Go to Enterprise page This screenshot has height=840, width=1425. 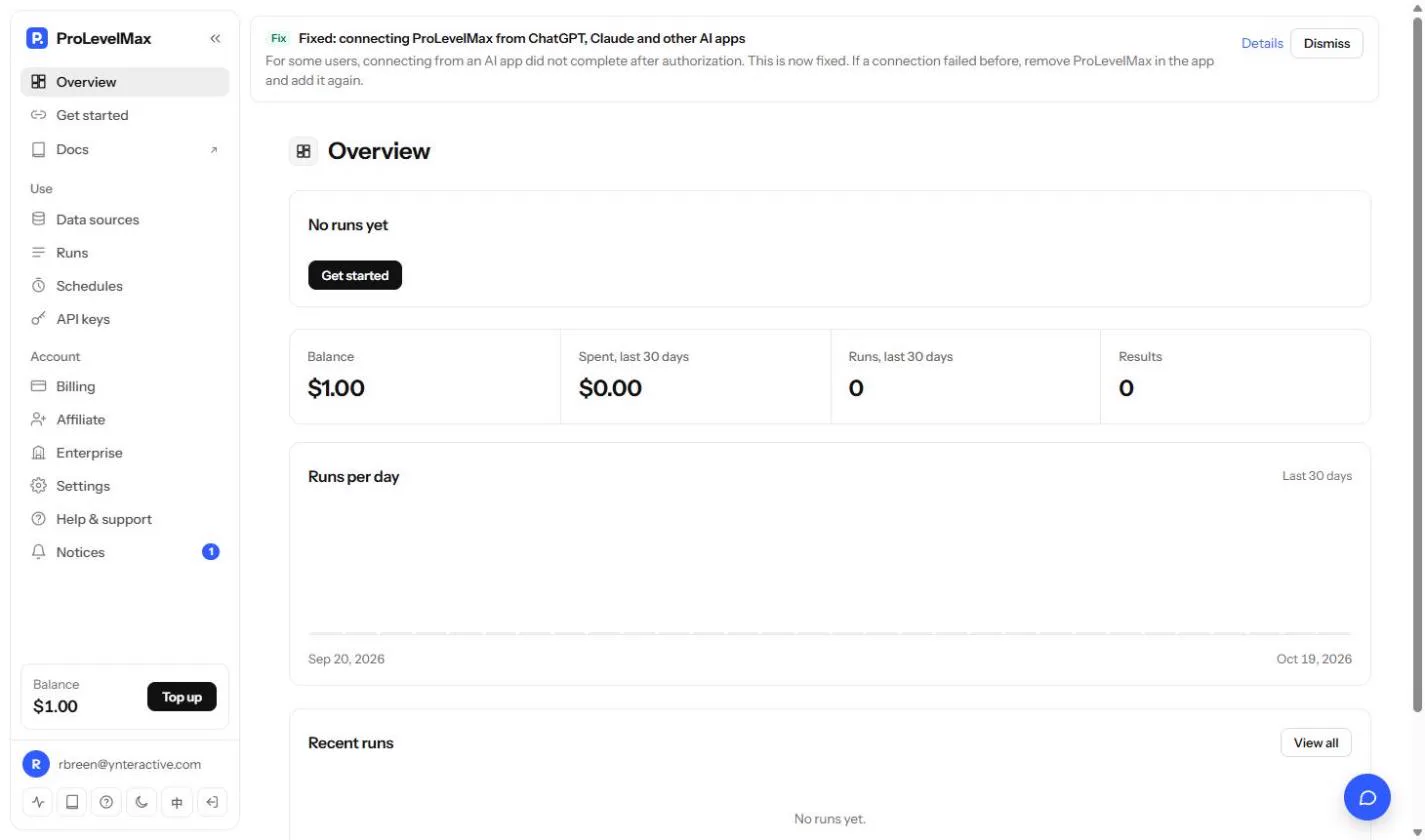125,453
